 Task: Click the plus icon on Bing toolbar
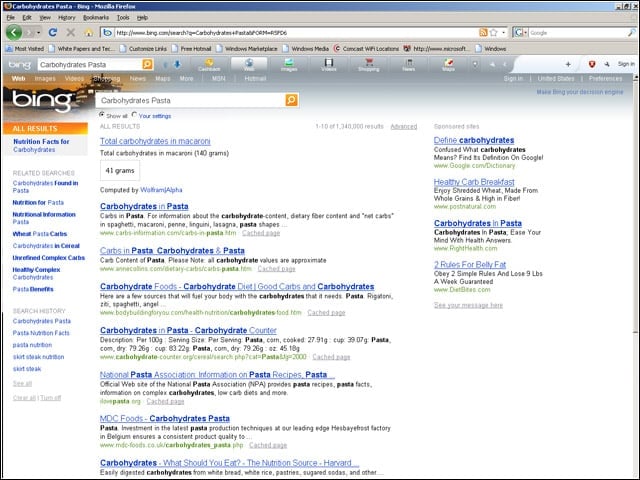(568, 64)
